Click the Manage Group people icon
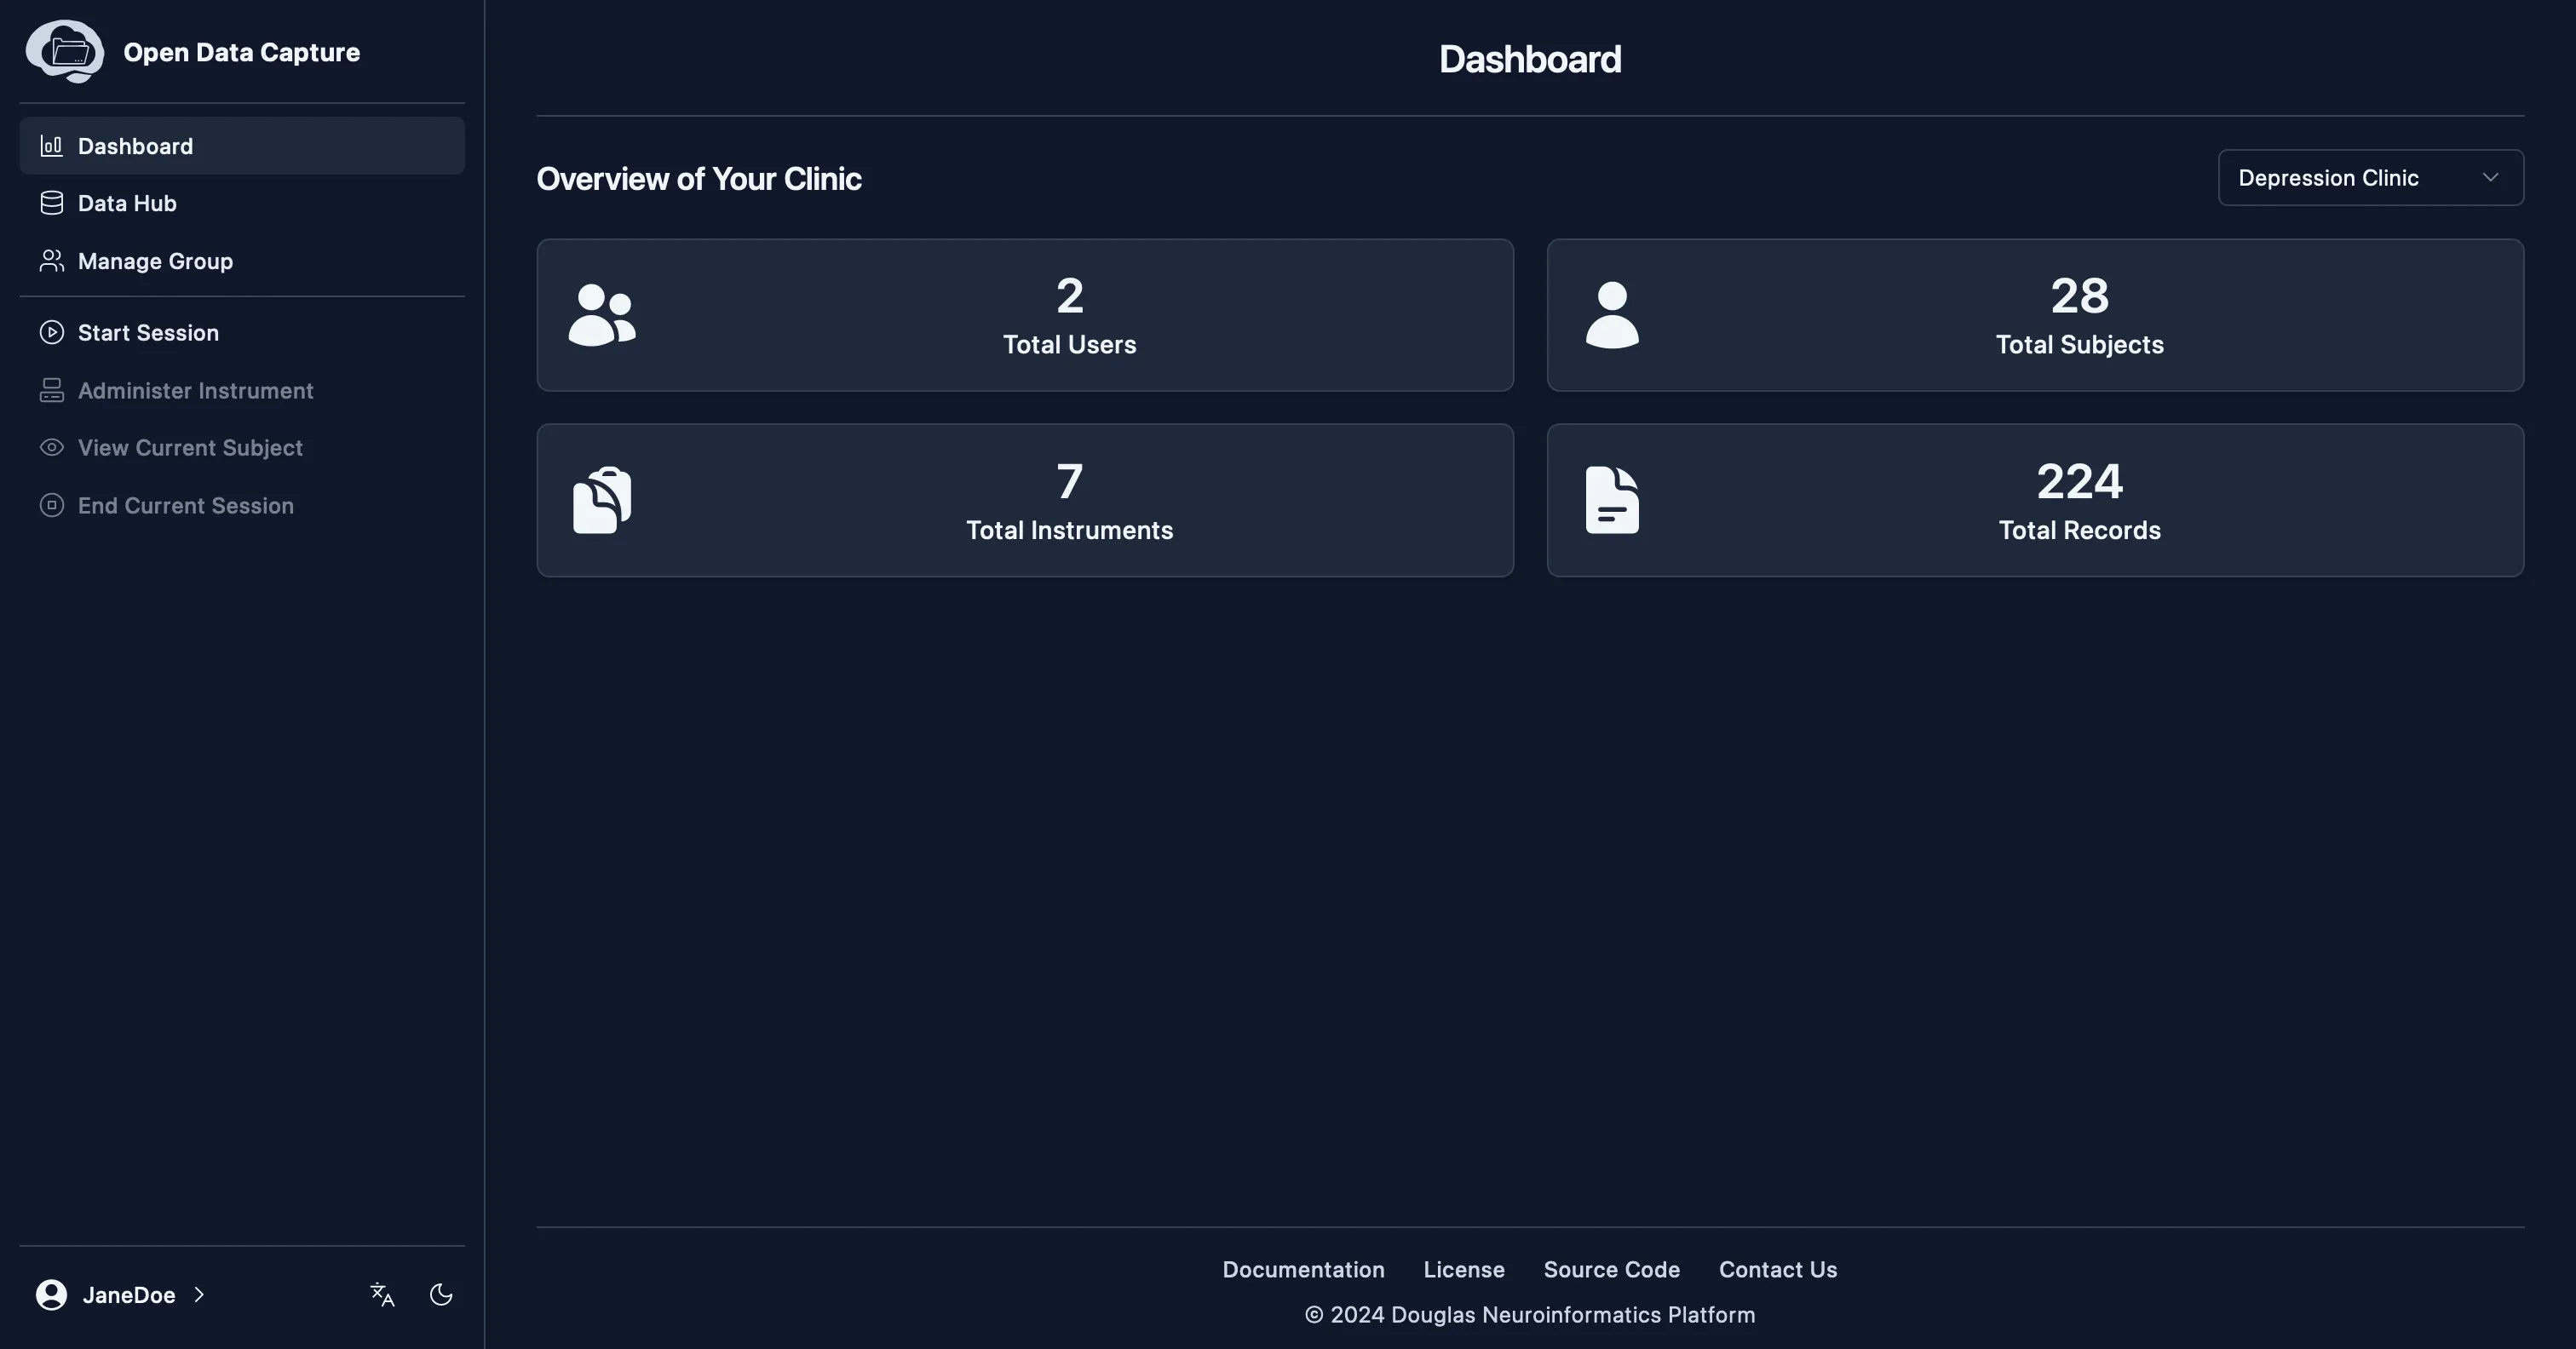The image size is (2576, 1349). point(51,261)
